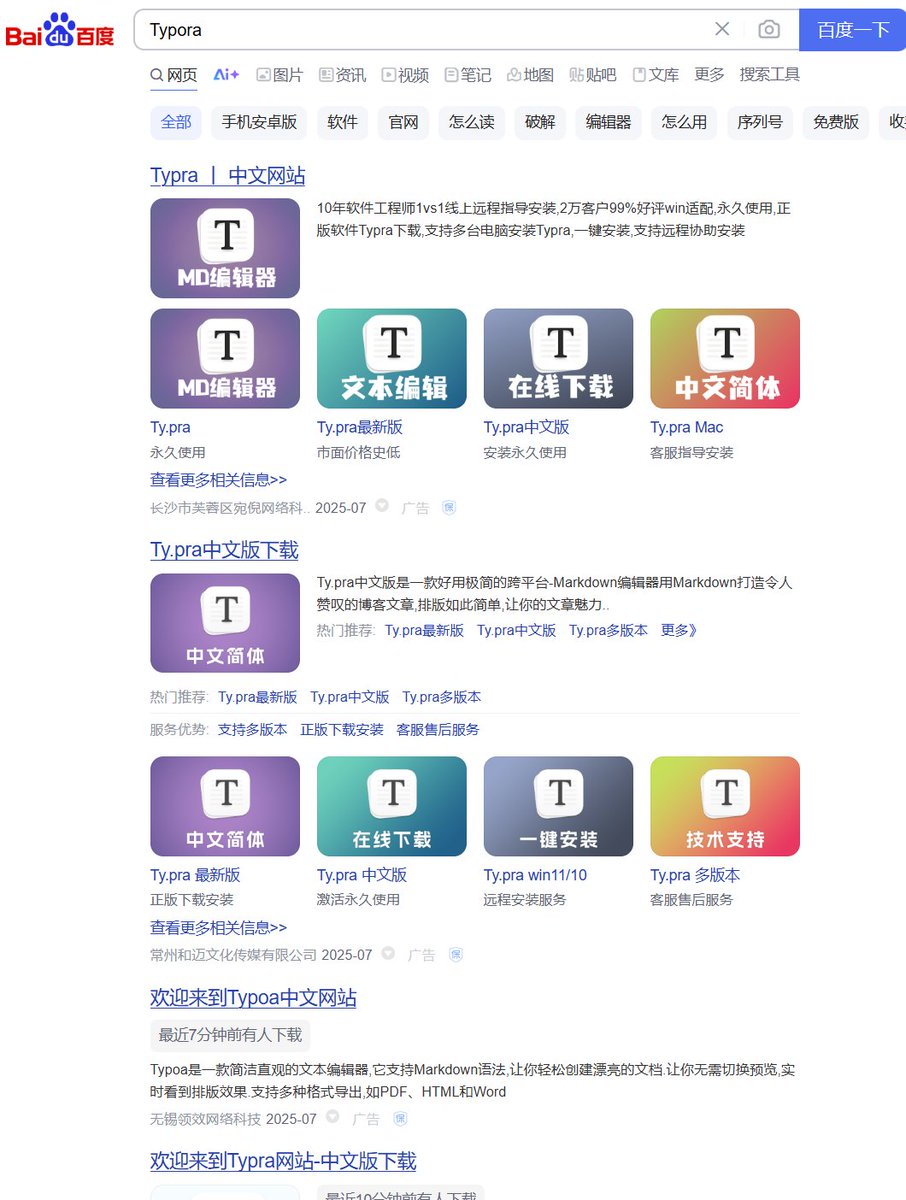Open the 支持多版本 service link
The height and width of the screenshot is (1200, 906).
pyautogui.click(x=252, y=730)
